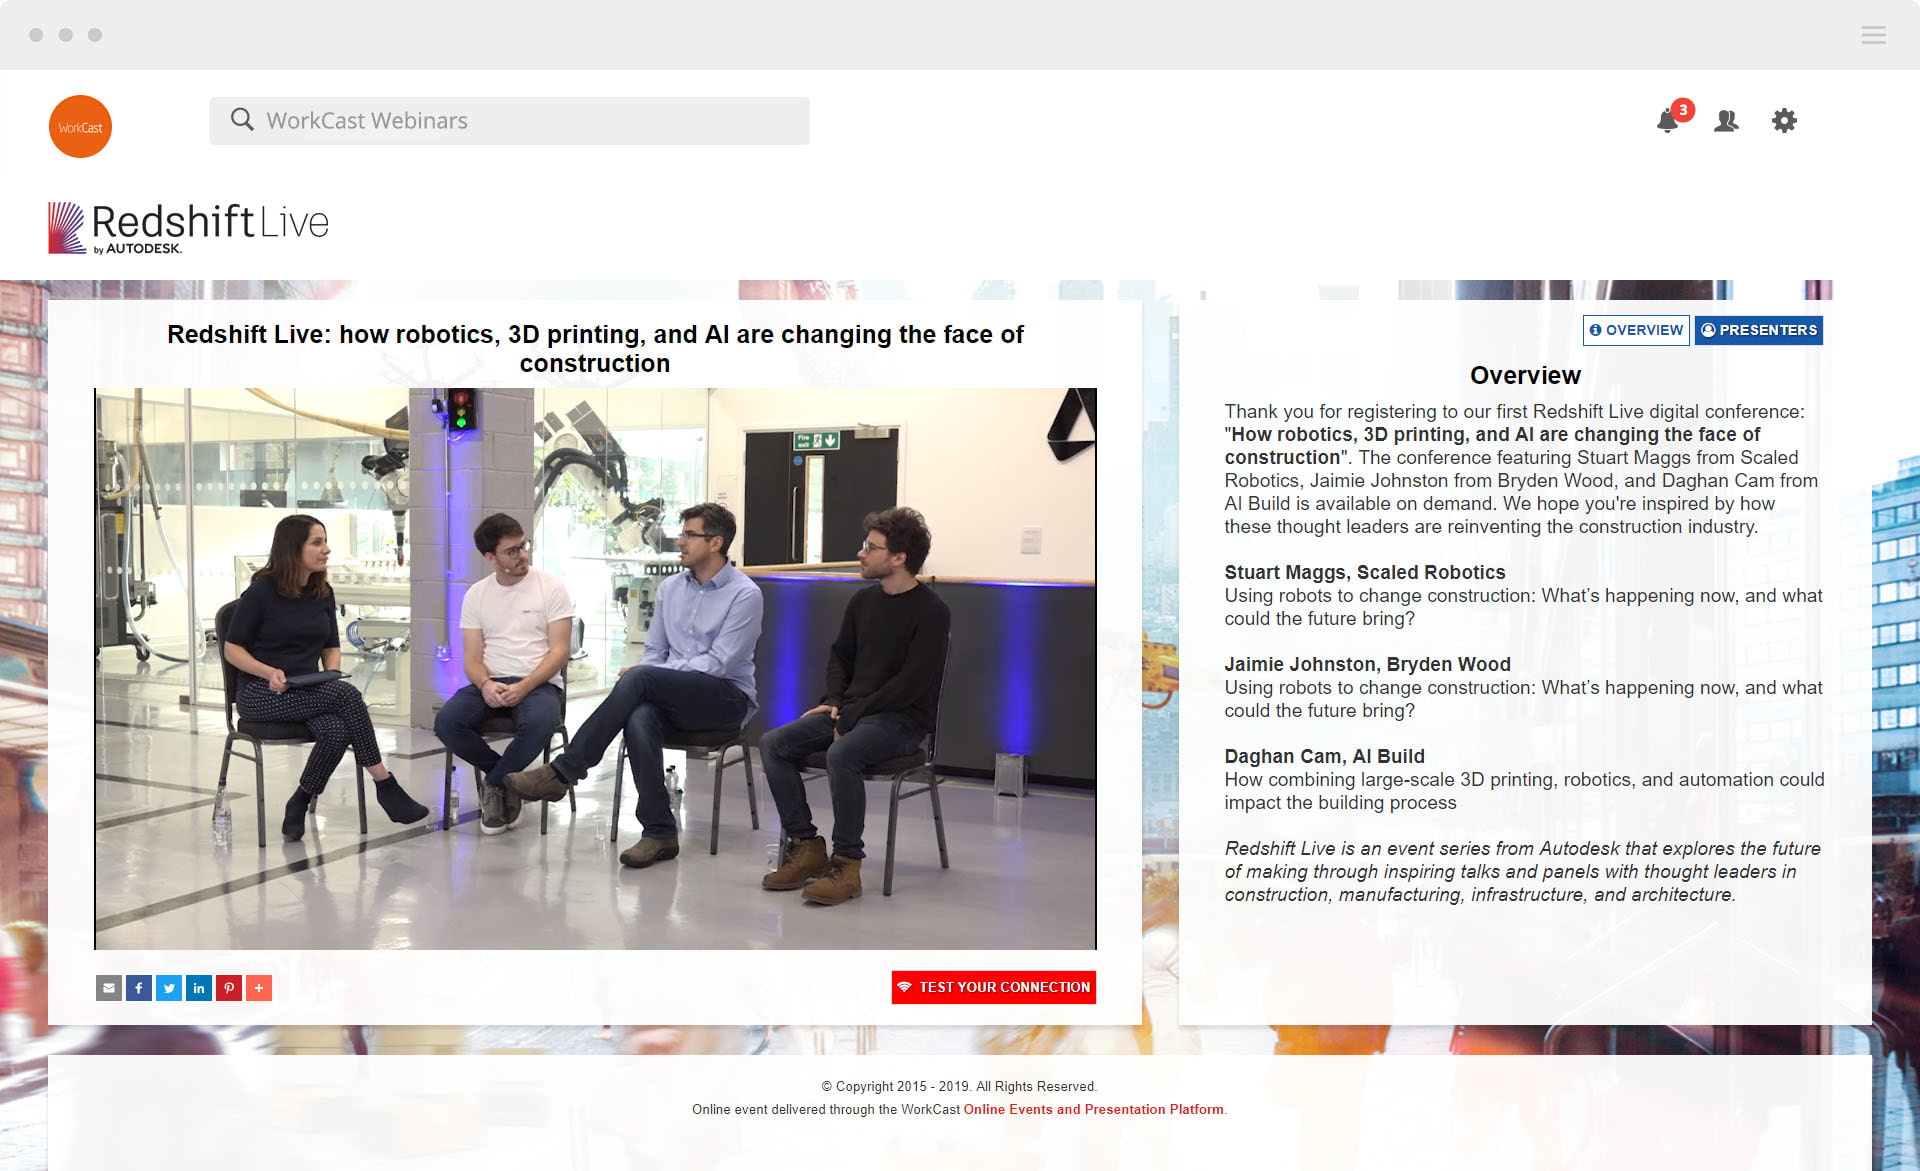Image resolution: width=1920 pixels, height=1171 pixels.
Task: Click the Overview heading text
Action: pos(1525,376)
